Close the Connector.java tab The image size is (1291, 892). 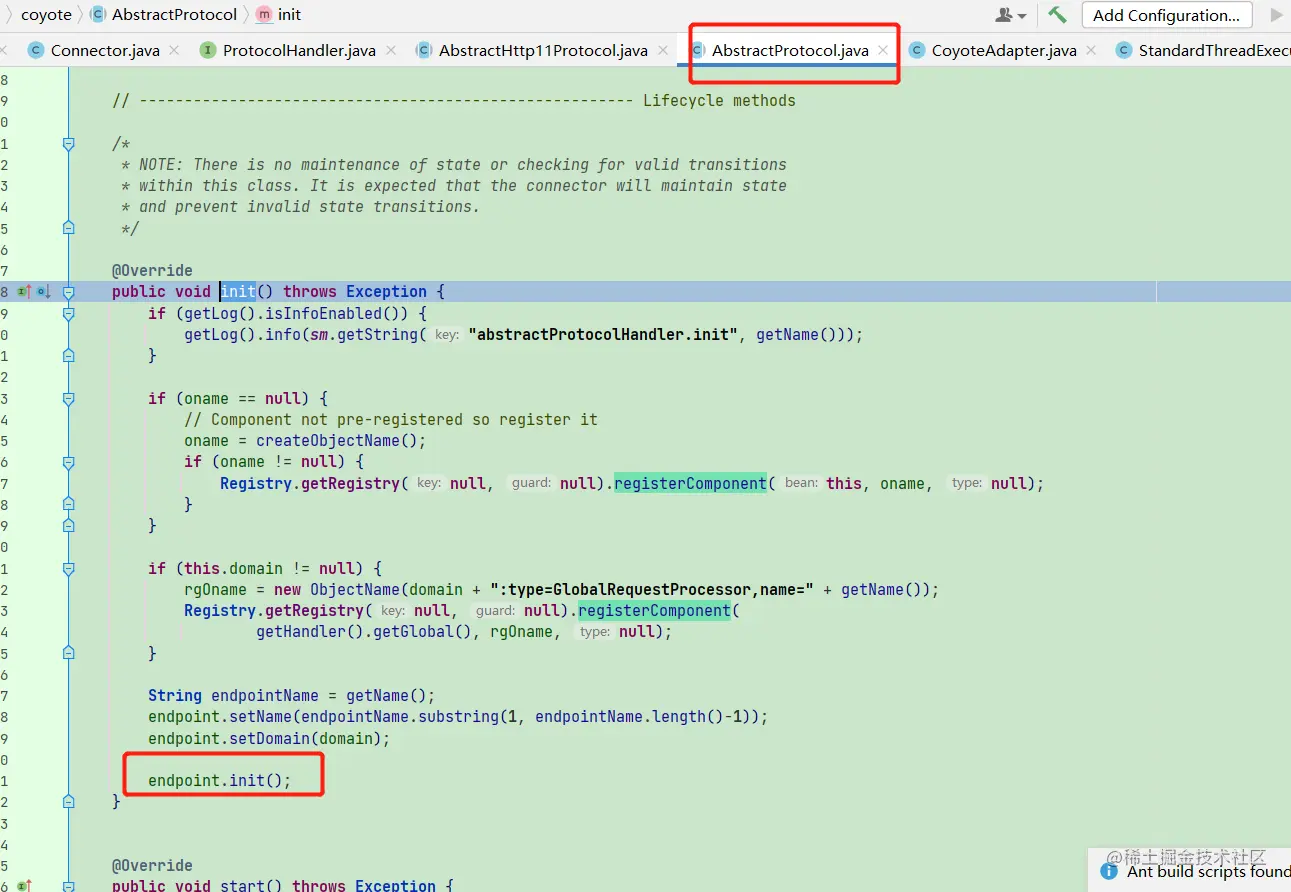click(174, 50)
